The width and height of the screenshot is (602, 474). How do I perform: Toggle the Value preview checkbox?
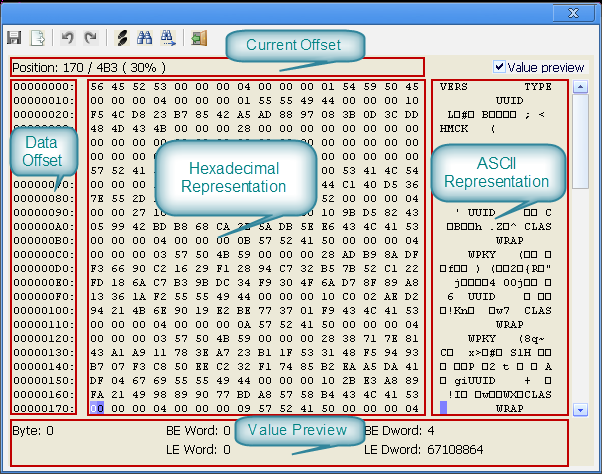click(501, 67)
